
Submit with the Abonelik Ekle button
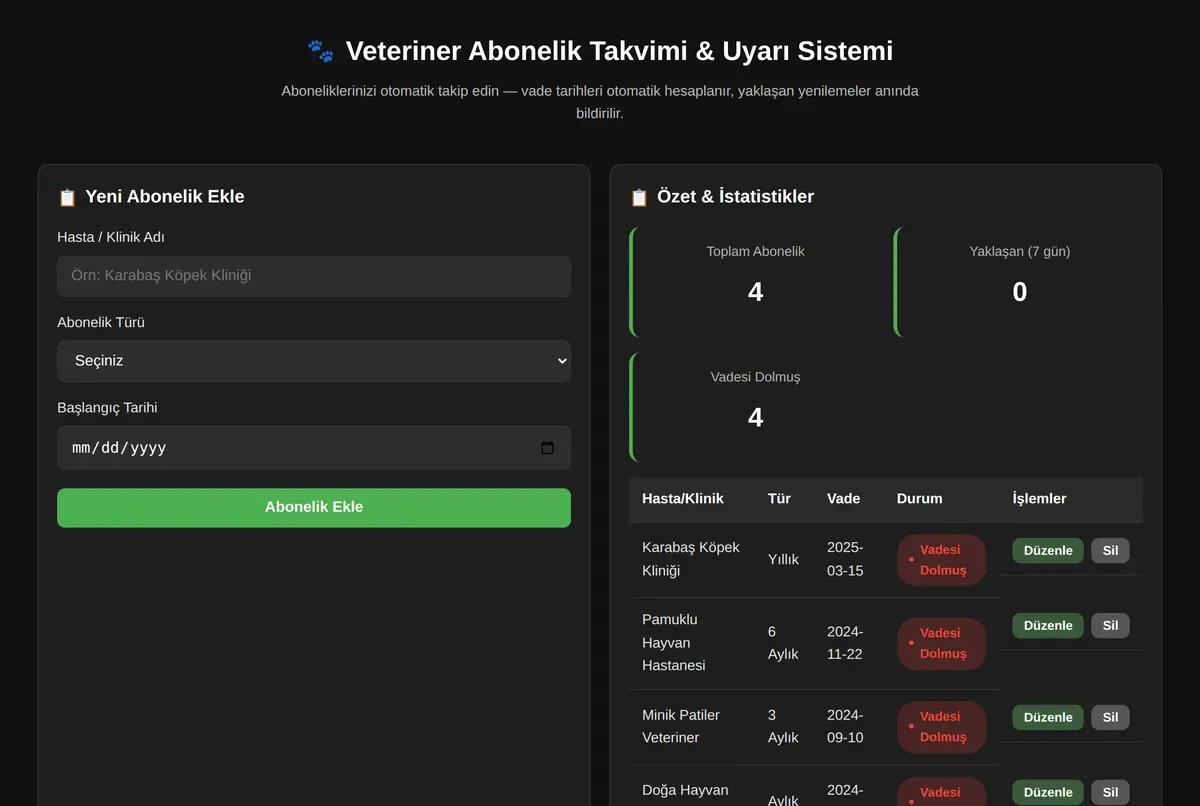314,507
